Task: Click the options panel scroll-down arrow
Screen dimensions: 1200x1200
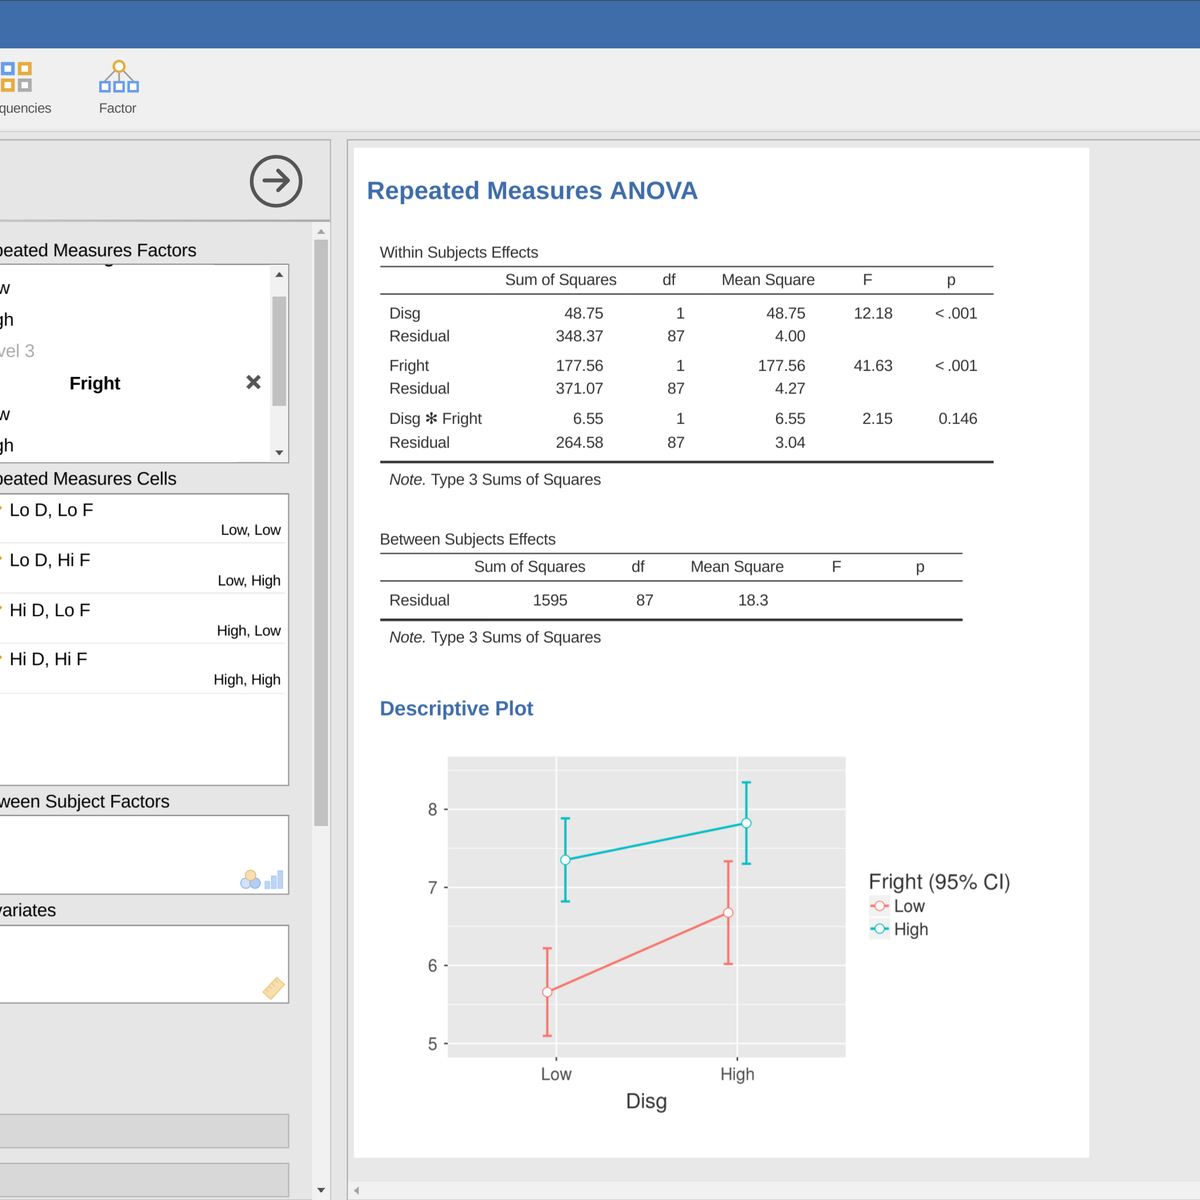Action: coord(321,1190)
